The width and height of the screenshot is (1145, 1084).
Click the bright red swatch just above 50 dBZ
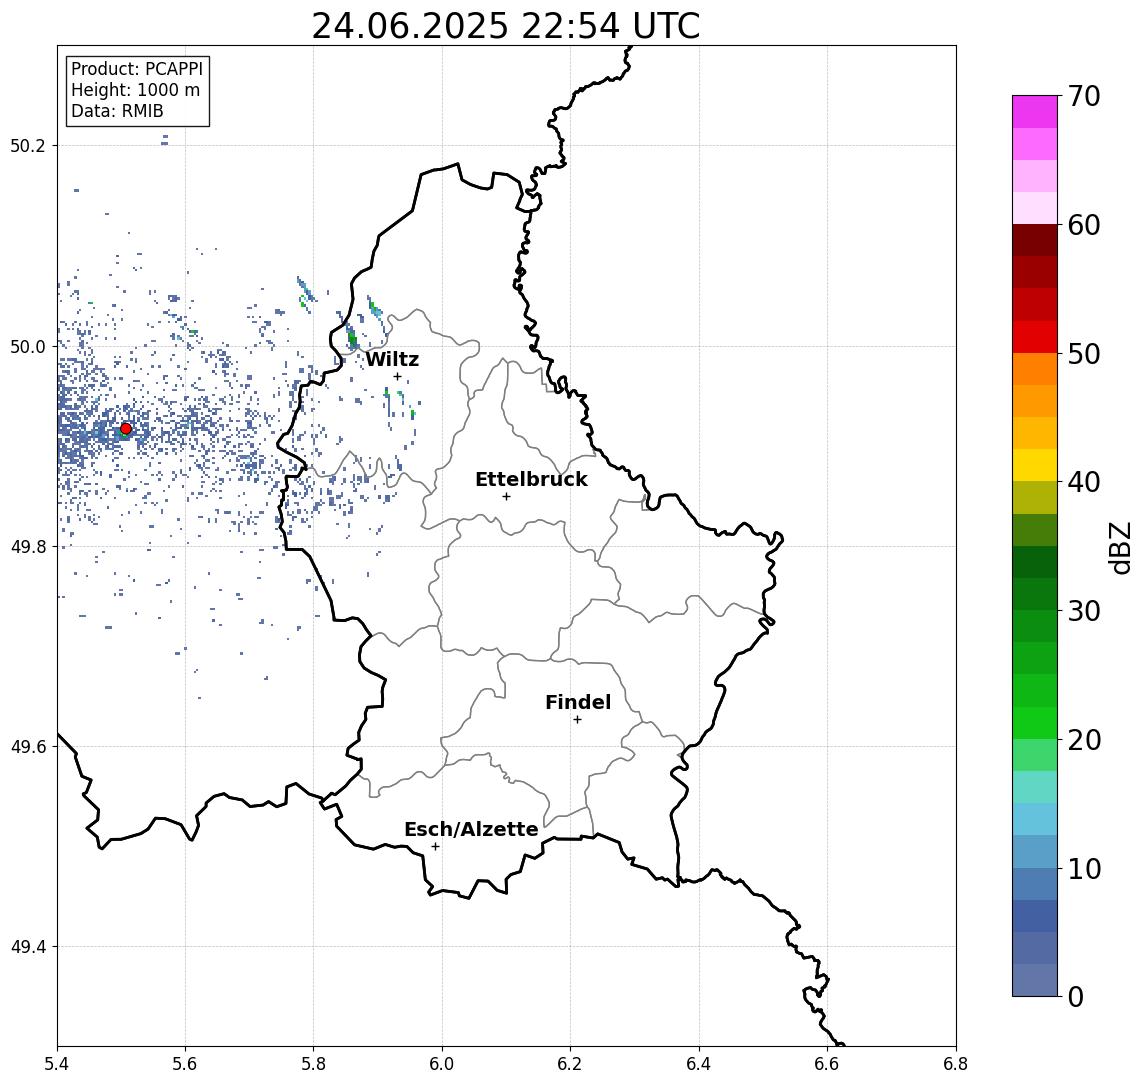(x=1035, y=337)
